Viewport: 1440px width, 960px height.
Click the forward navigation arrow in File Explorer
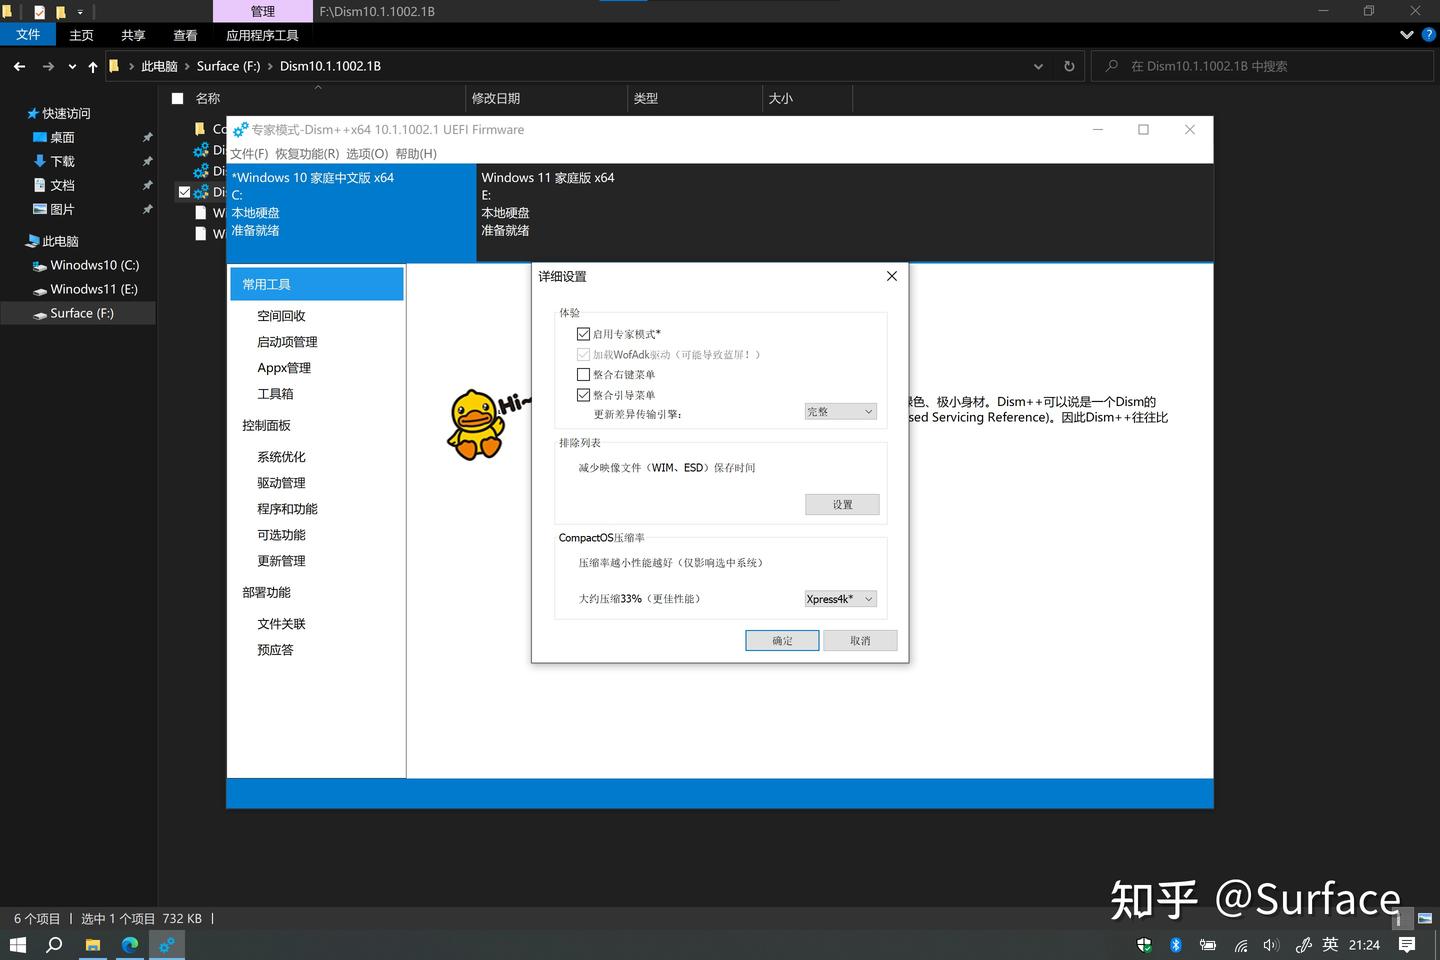[x=47, y=66]
